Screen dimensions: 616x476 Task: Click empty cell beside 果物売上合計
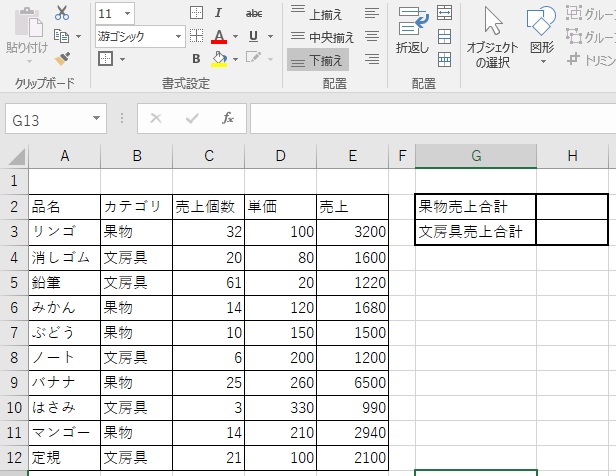click(572, 207)
